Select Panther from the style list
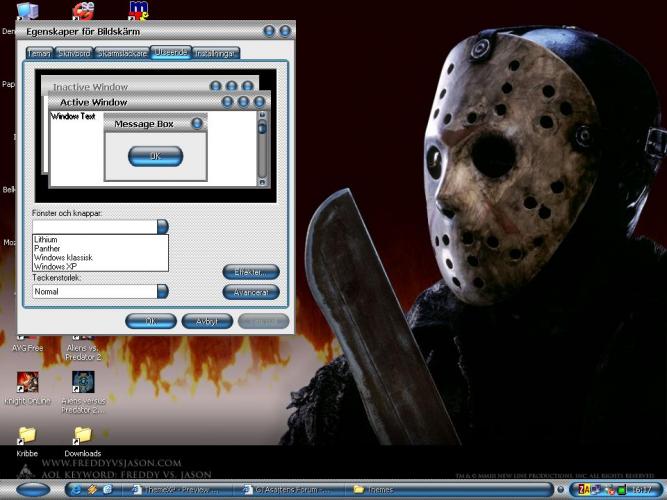The height and width of the screenshot is (500, 667). click(46, 249)
